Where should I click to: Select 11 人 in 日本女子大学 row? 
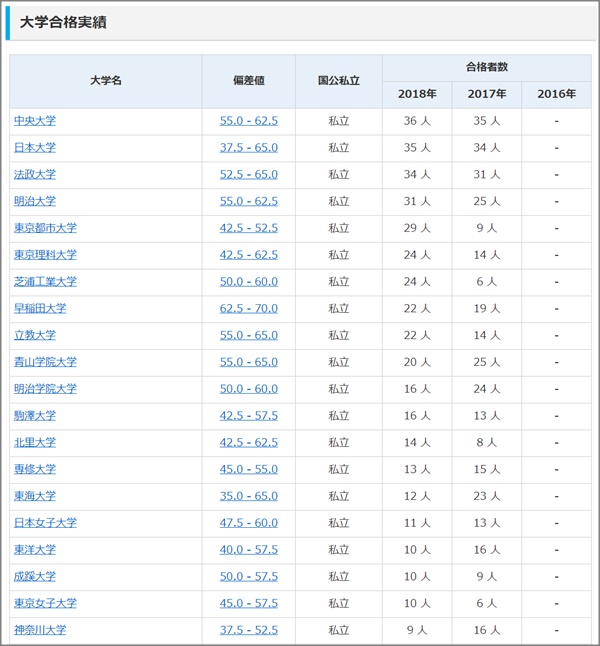[x=417, y=522]
